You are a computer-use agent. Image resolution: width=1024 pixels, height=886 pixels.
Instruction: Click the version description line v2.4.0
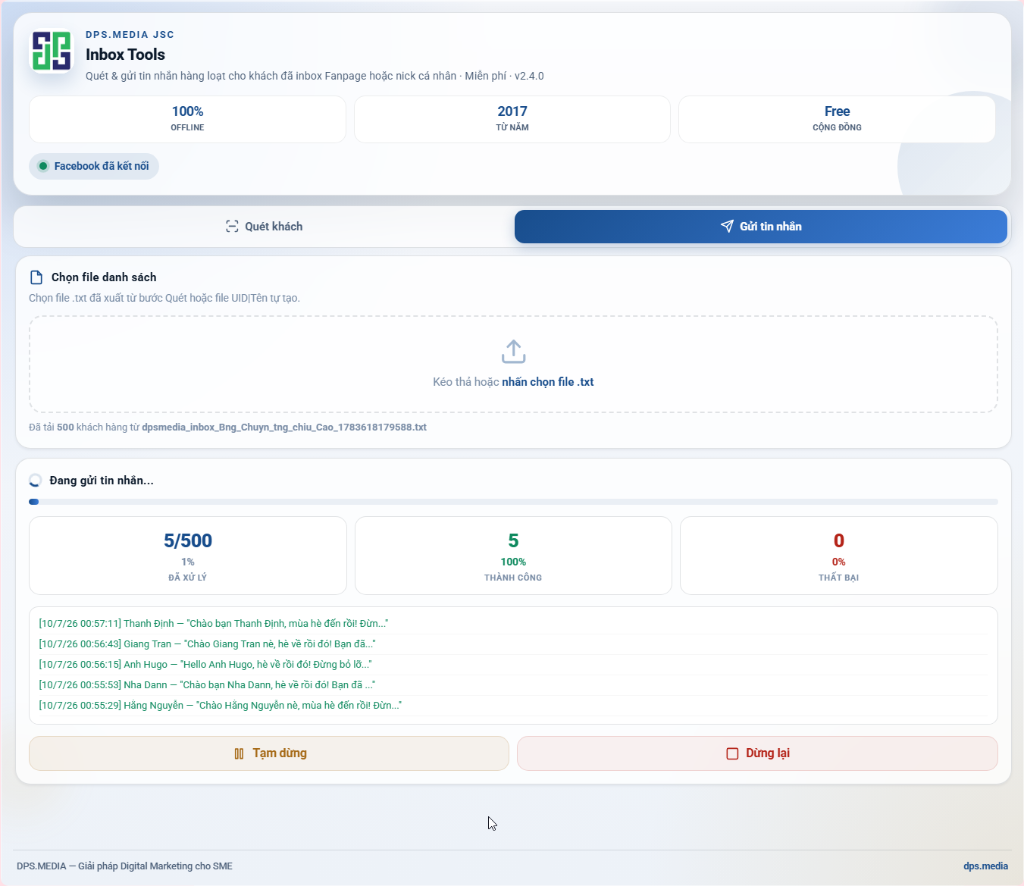pos(315,76)
